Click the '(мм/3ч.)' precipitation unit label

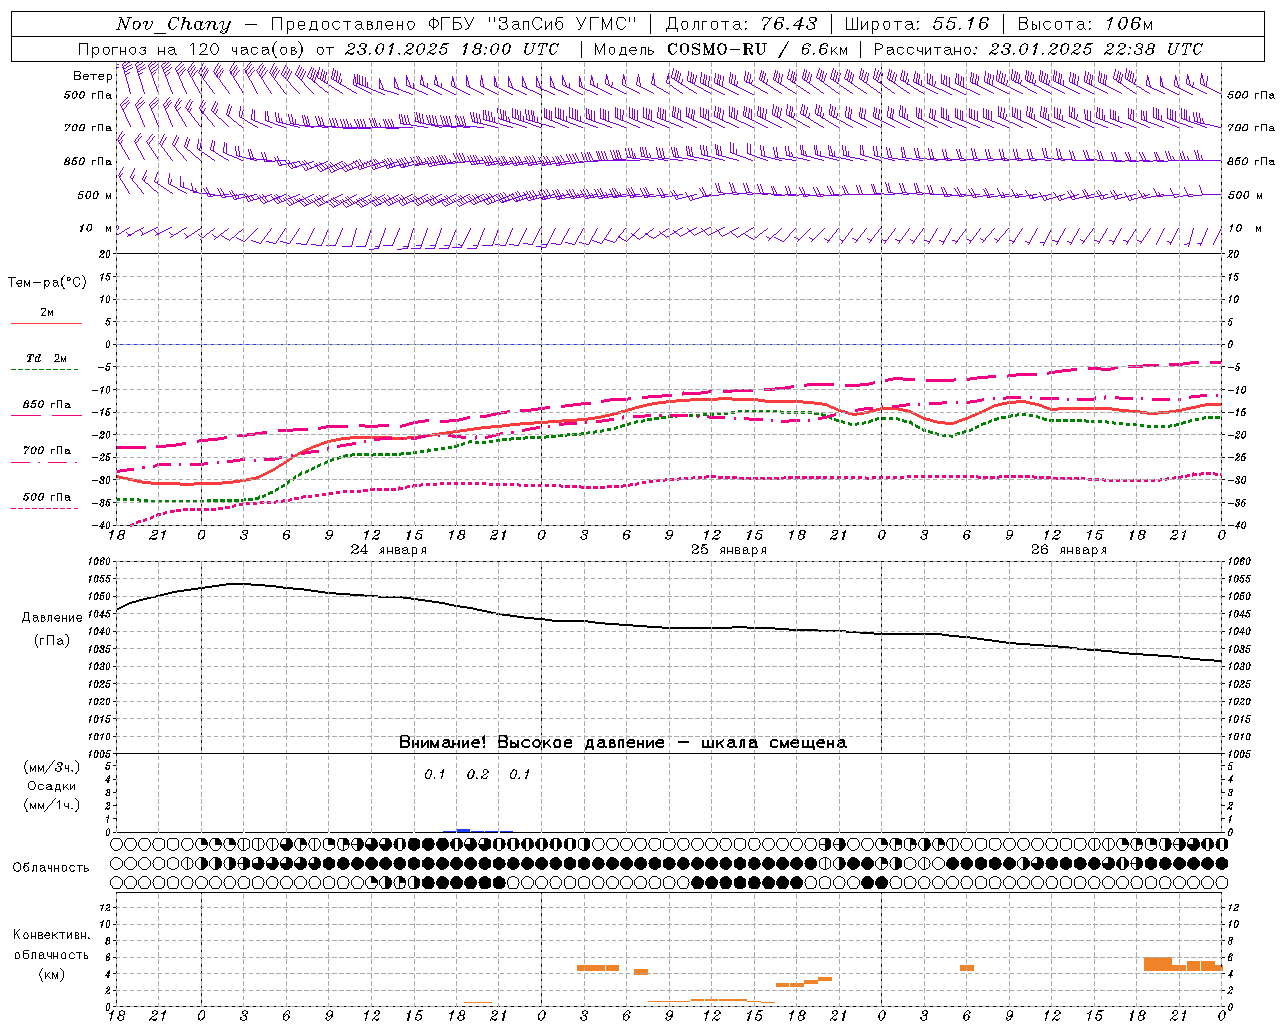pyautogui.click(x=52, y=767)
